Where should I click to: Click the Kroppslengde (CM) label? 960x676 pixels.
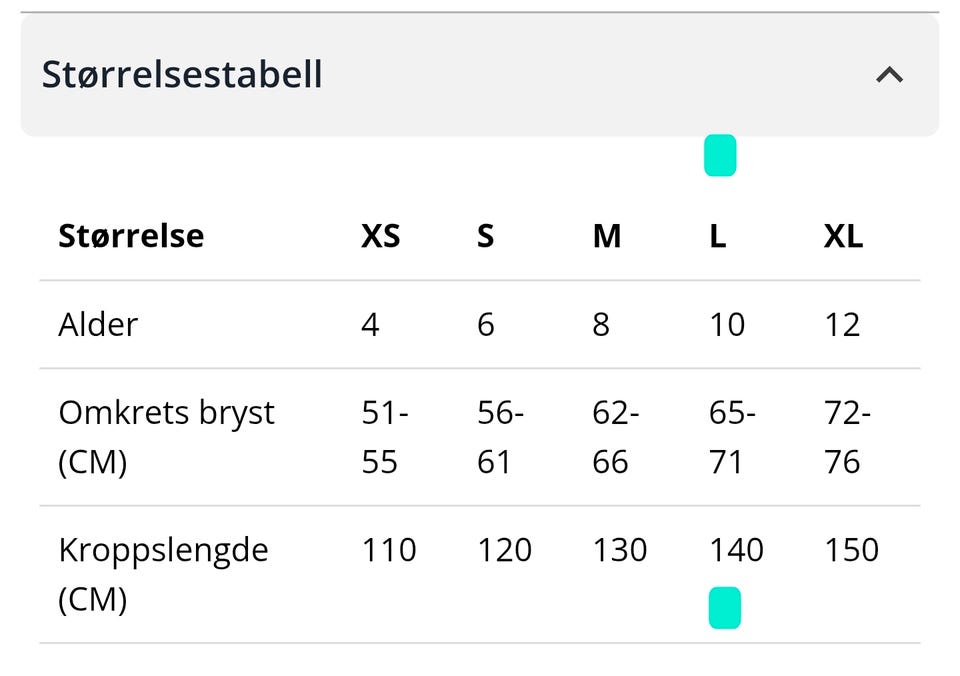pos(163,573)
